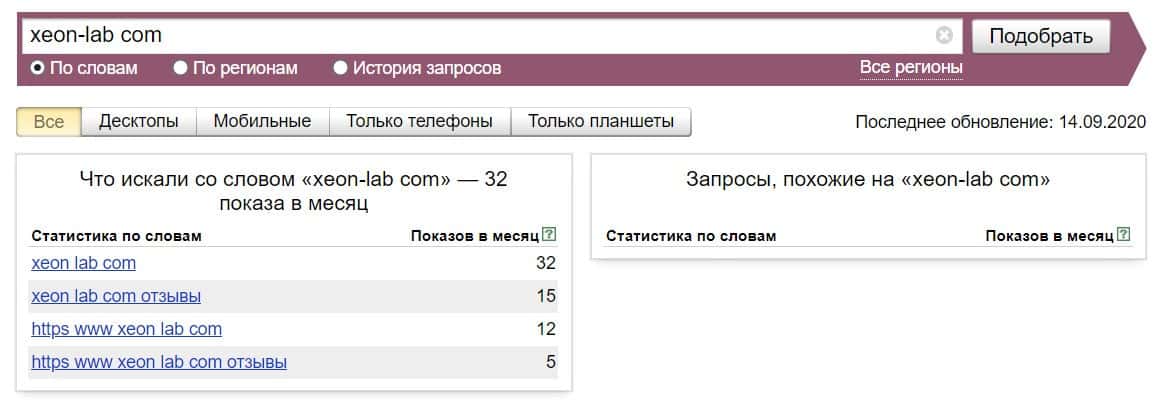The width and height of the screenshot is (1174, 413).
Task: Open the "xeon lab com отзывы" link
Action: pyautogui.click(x=116, y=297)
